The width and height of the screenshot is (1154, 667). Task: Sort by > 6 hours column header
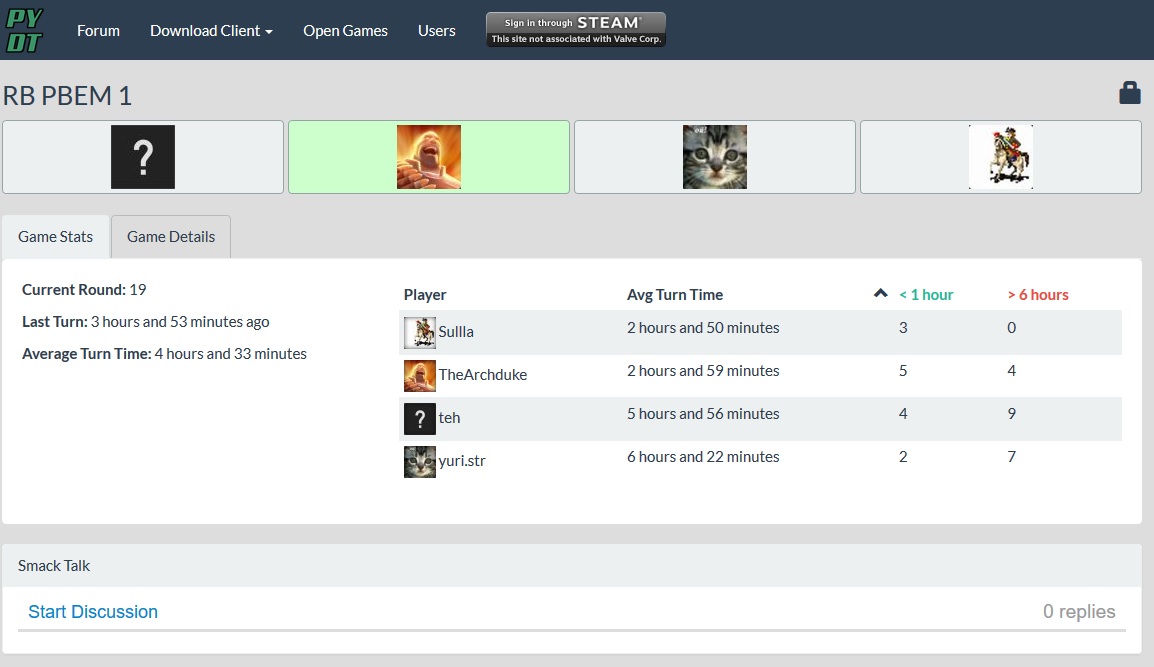(x=1037, y=295)
